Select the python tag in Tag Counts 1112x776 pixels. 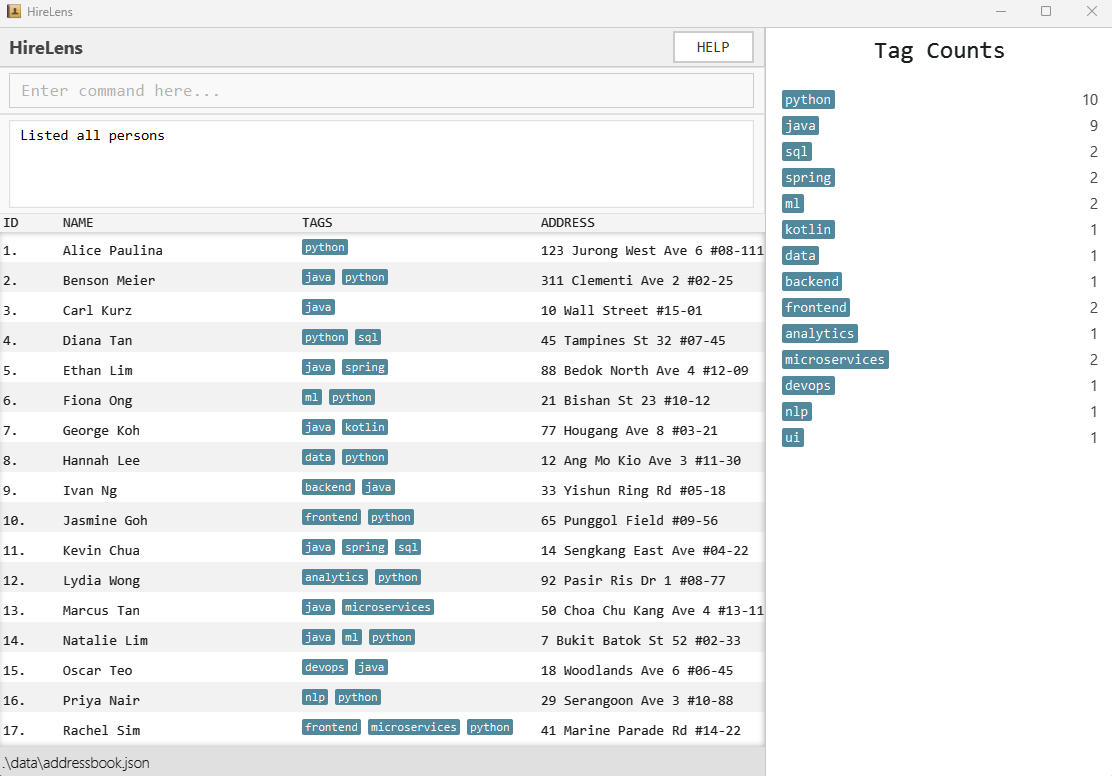807,100
